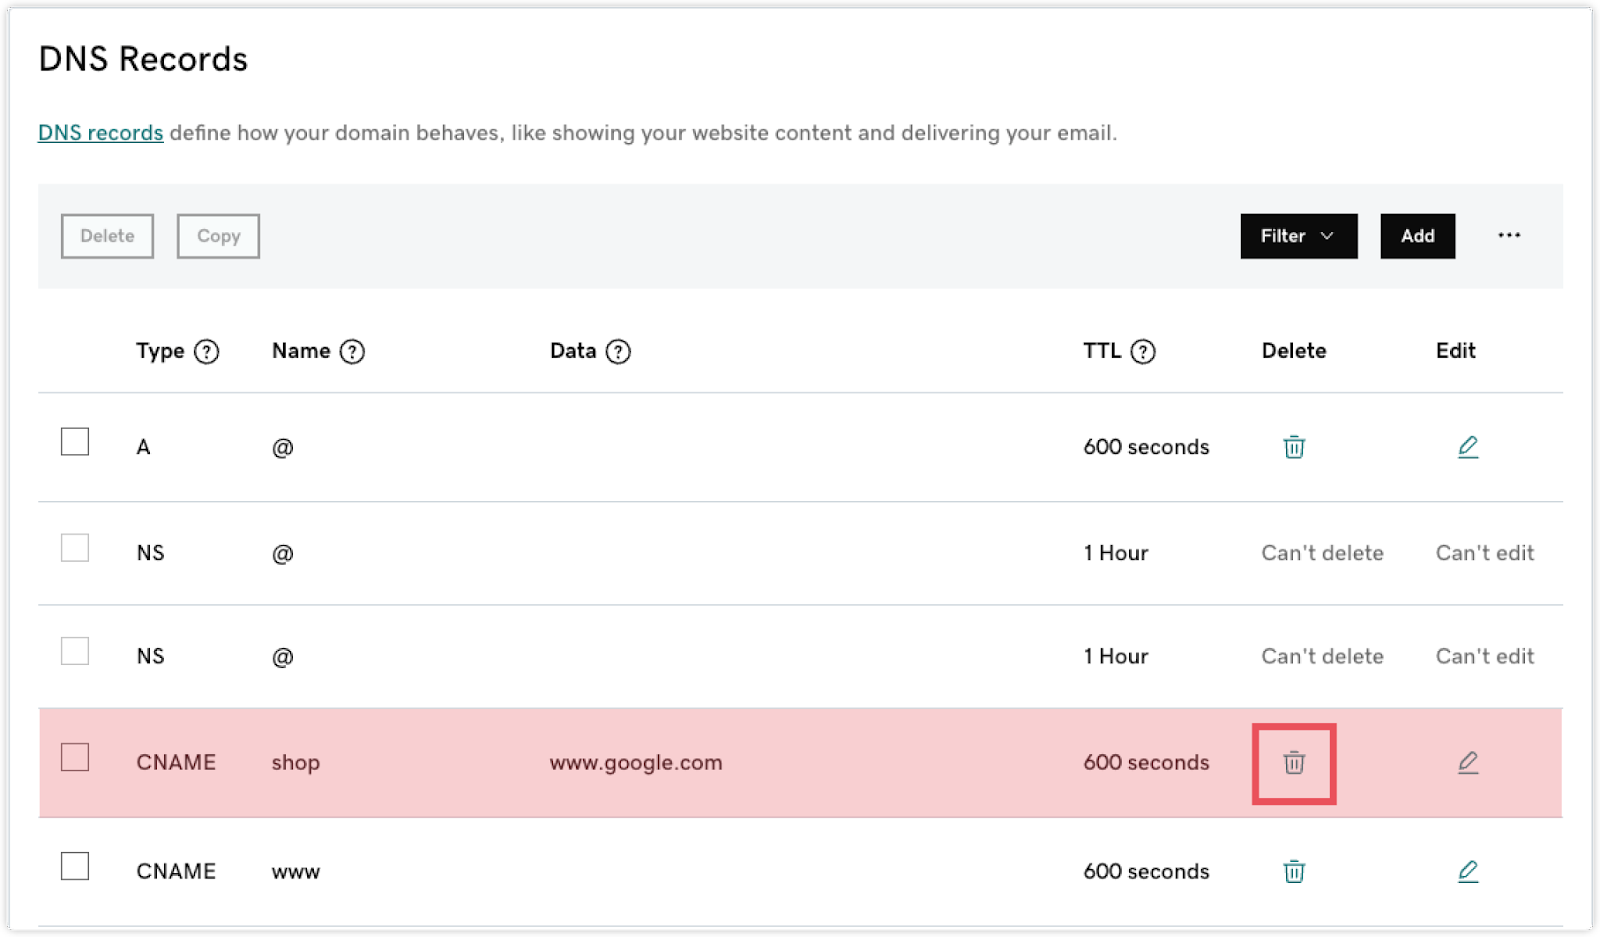
Task: Delete the A record with trash icon
Action: [1293, 447]
